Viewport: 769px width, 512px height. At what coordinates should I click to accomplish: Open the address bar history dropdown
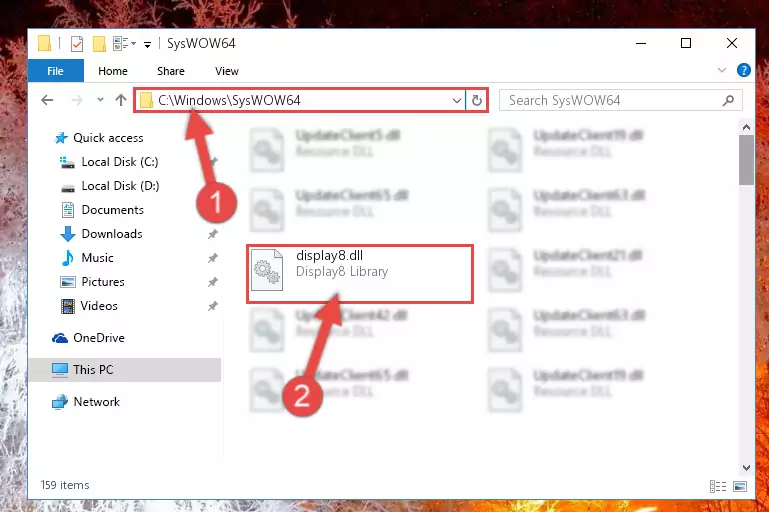point(457,101)
